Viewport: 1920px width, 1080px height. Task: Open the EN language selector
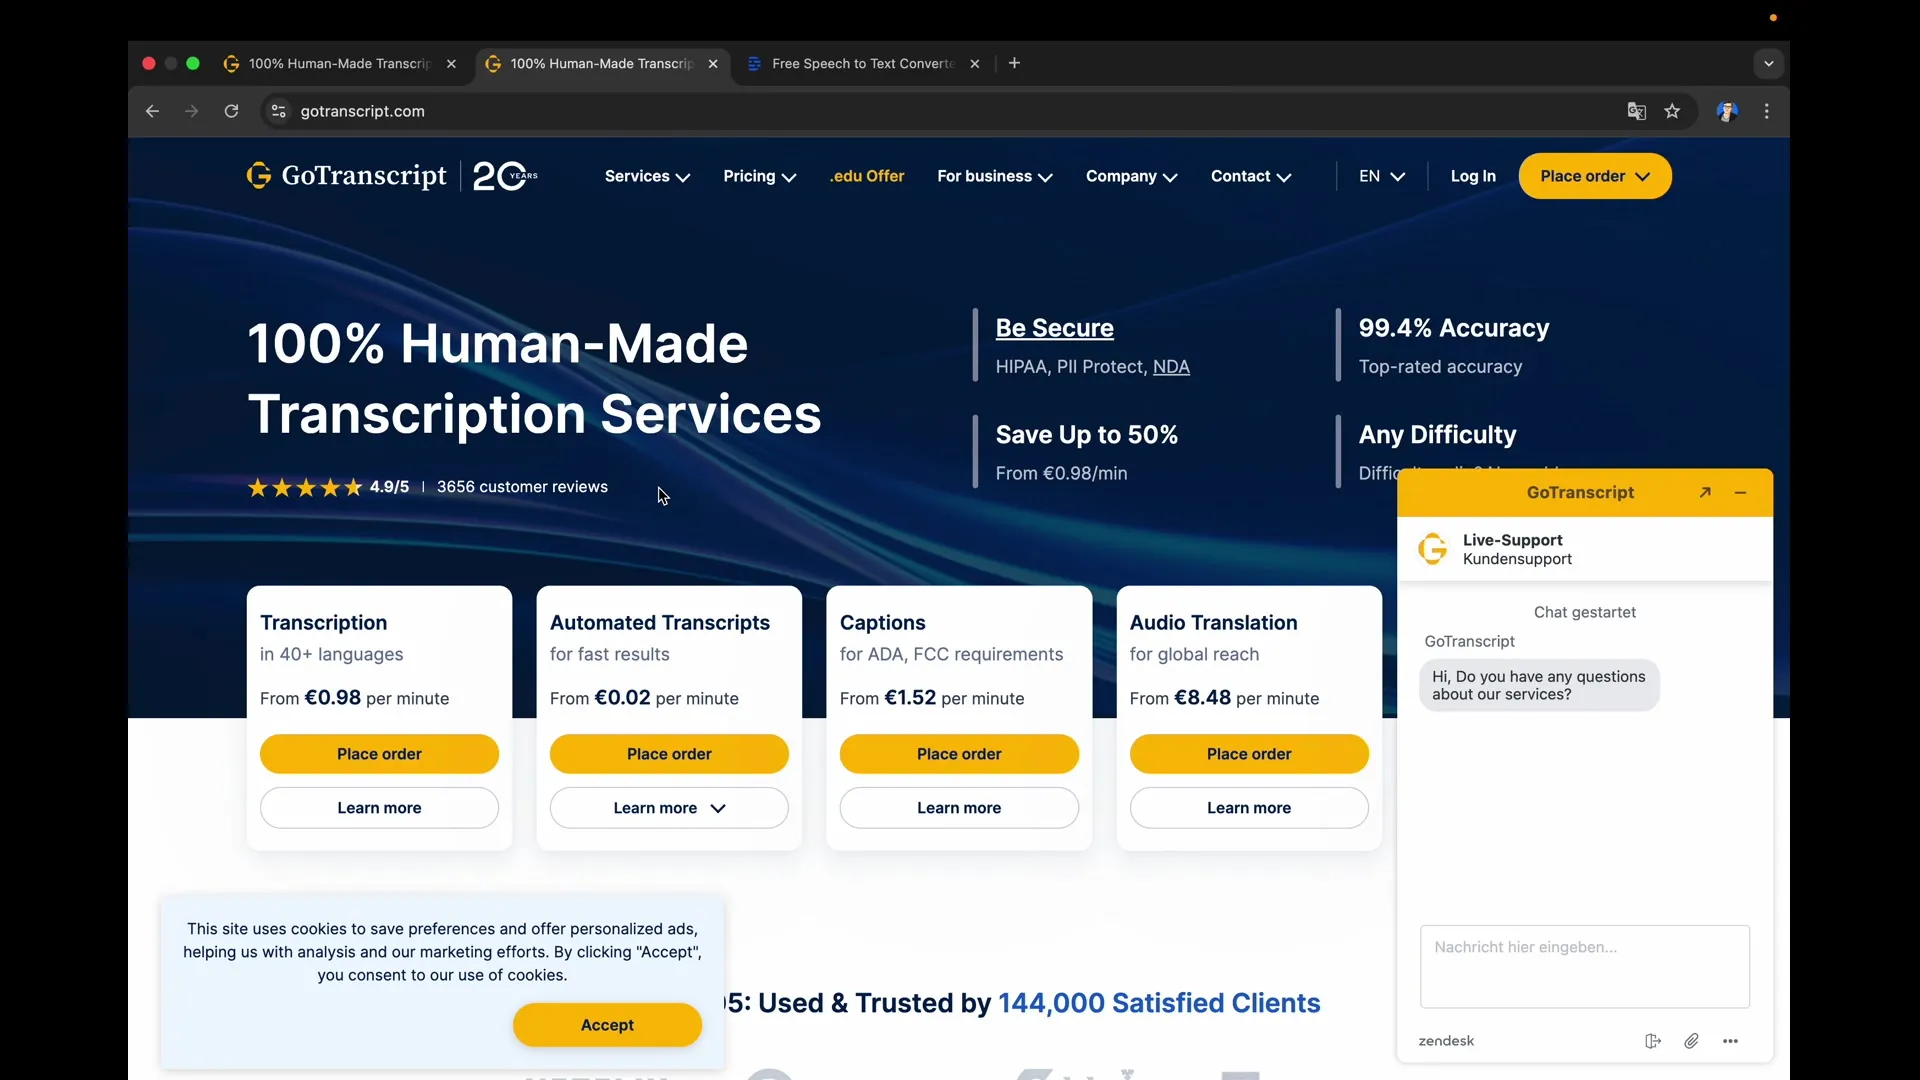tap(1381, 177)
